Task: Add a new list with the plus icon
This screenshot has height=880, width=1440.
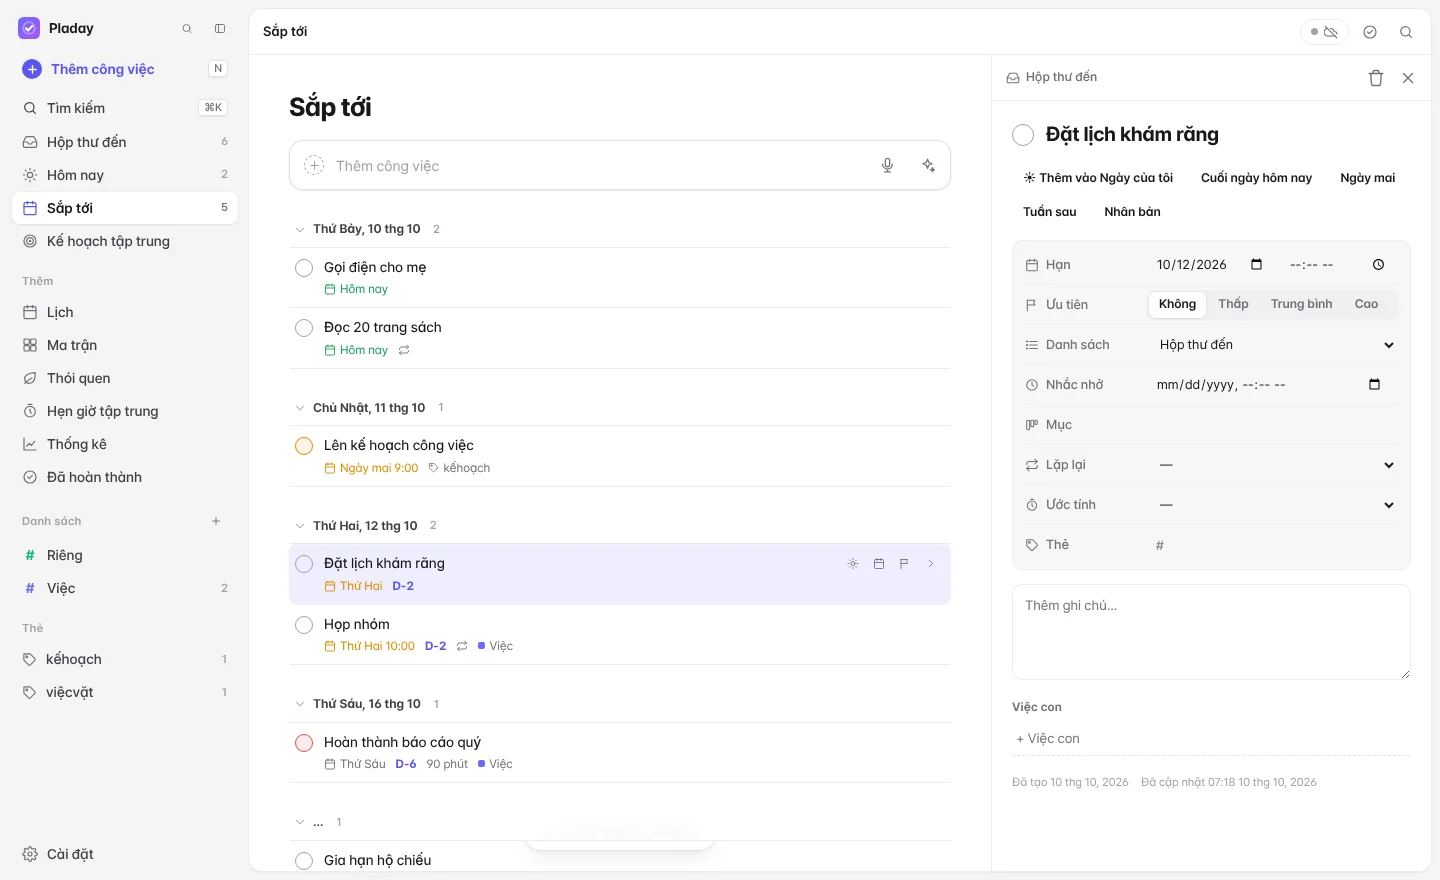Action: [216, 521]
